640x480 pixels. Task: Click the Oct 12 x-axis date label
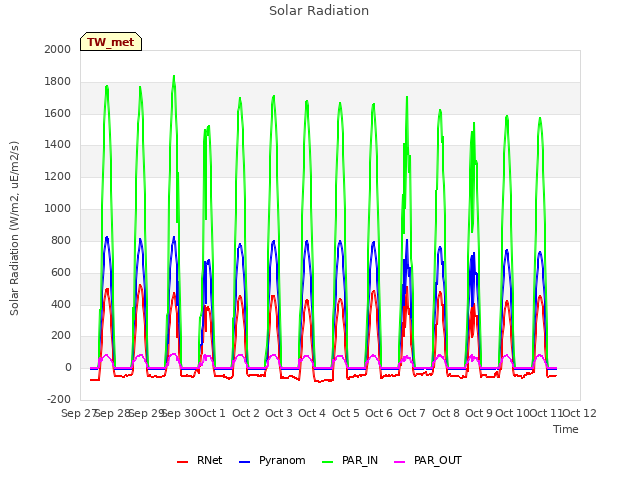(x=579, y=413)
